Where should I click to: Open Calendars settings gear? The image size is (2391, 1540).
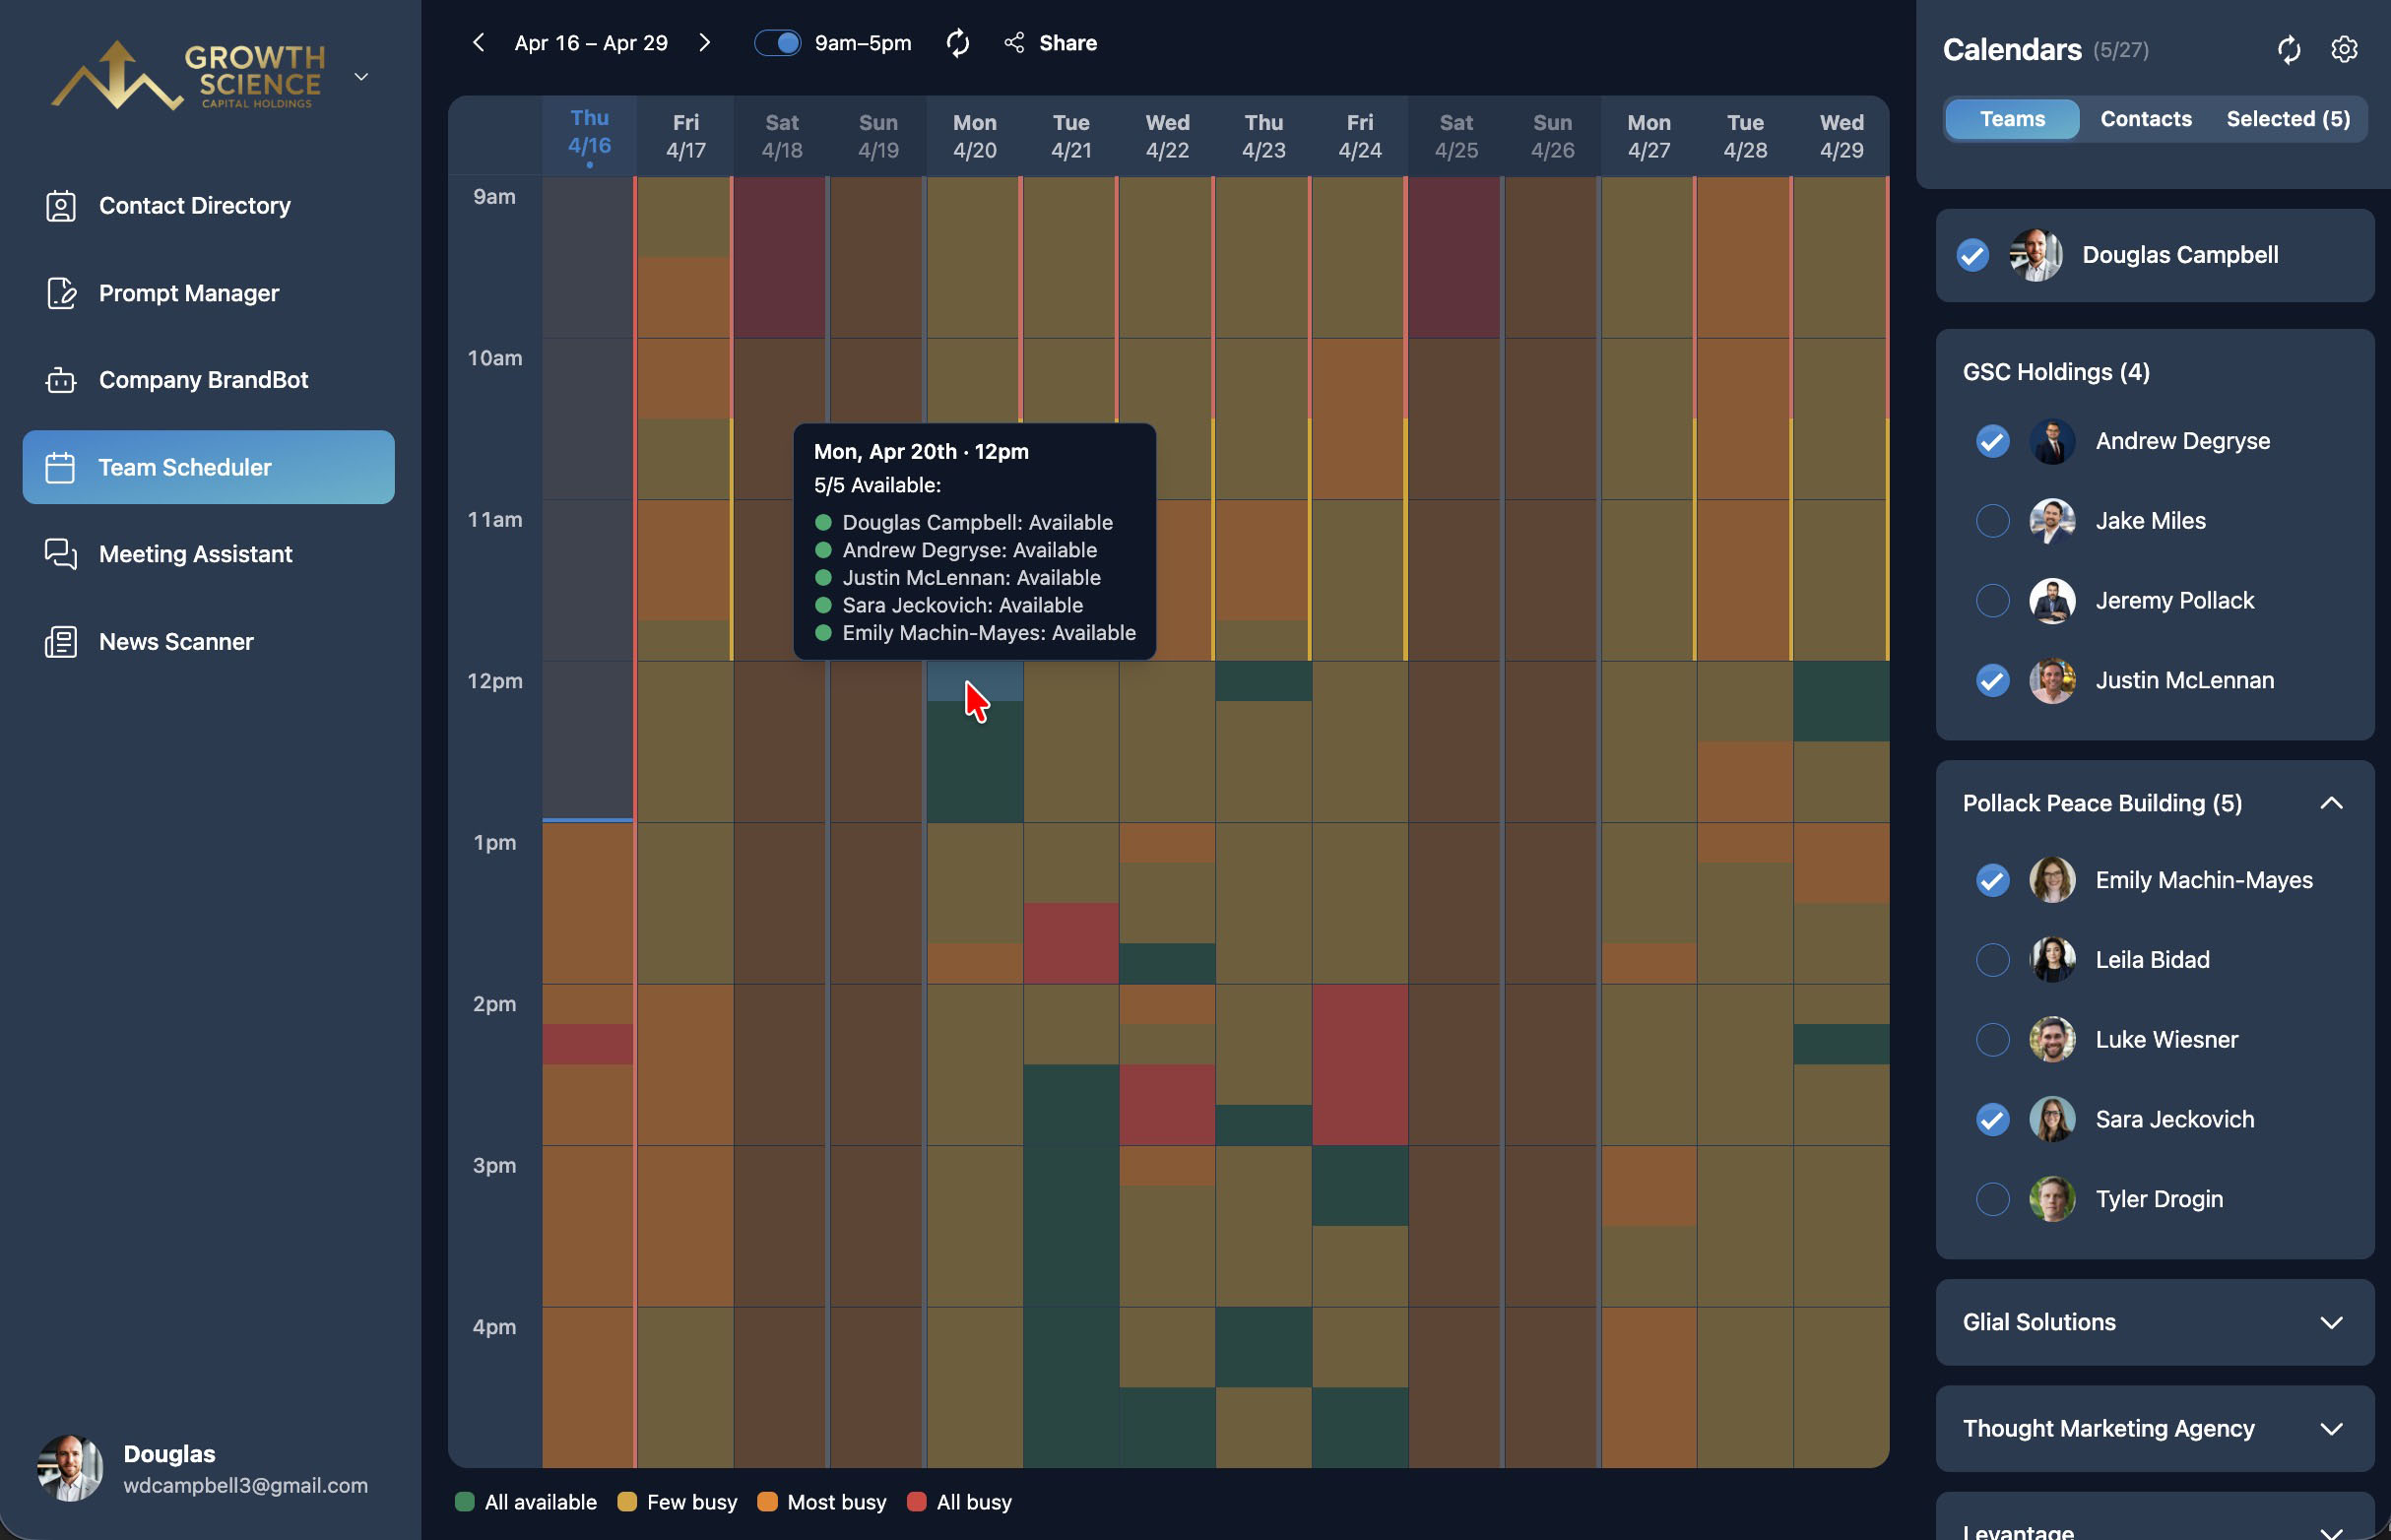[x=2344, y=50]
